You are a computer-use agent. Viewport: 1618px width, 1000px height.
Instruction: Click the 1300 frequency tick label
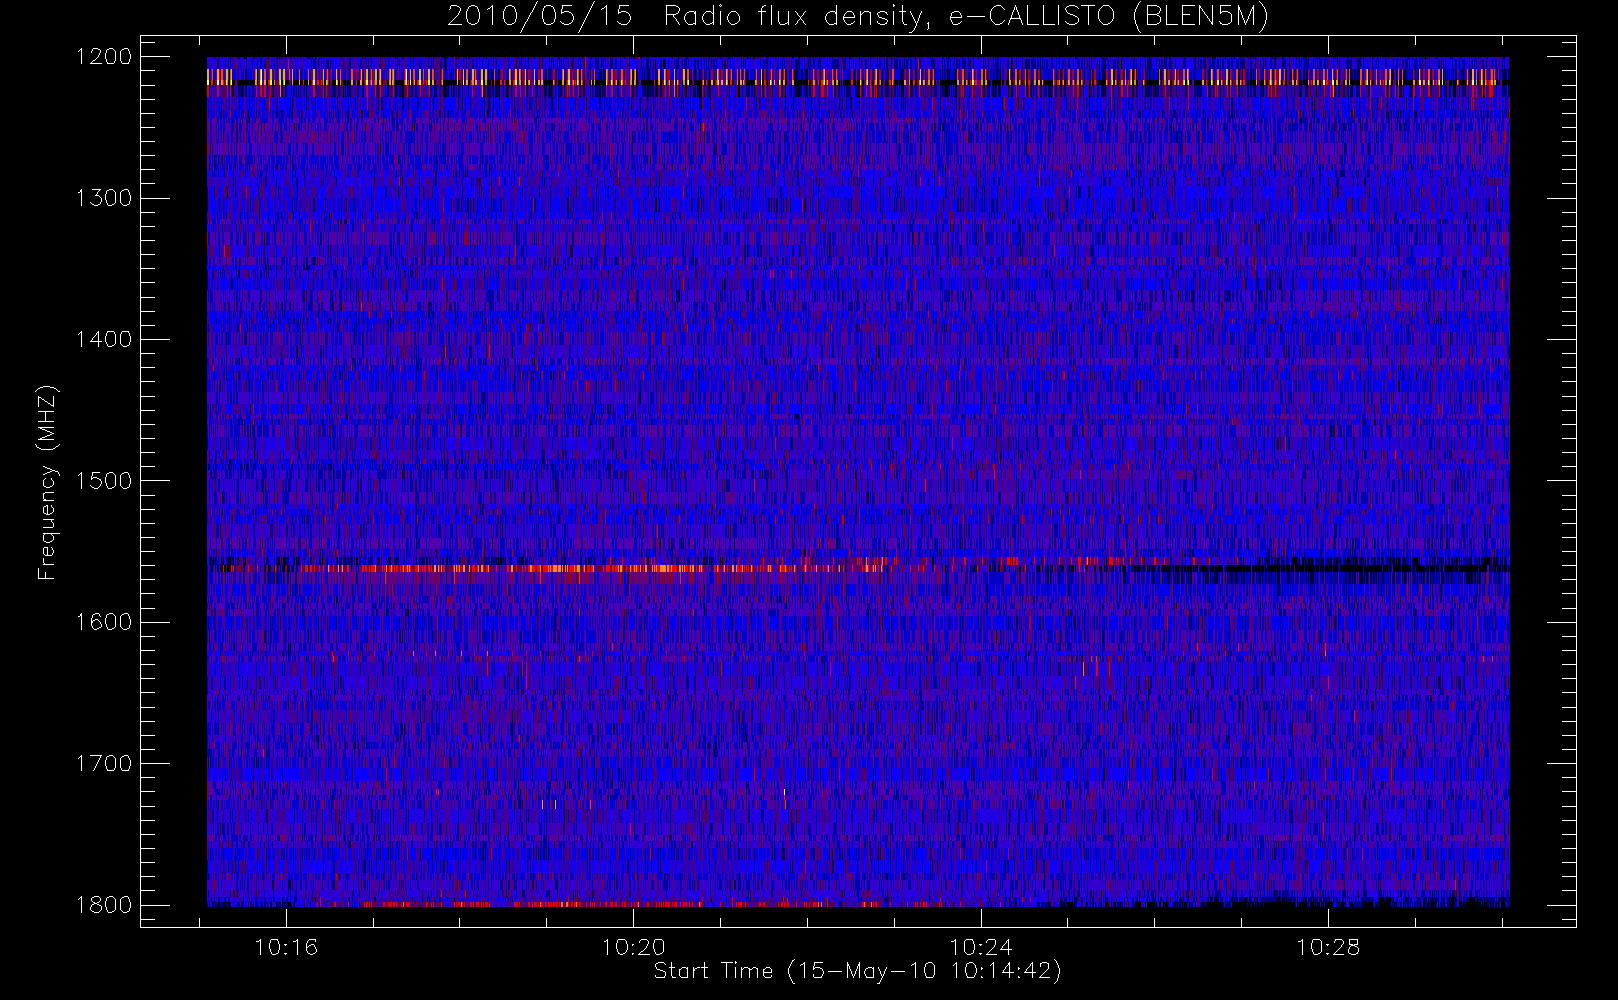pyautogui.click(x=104, y=198)
